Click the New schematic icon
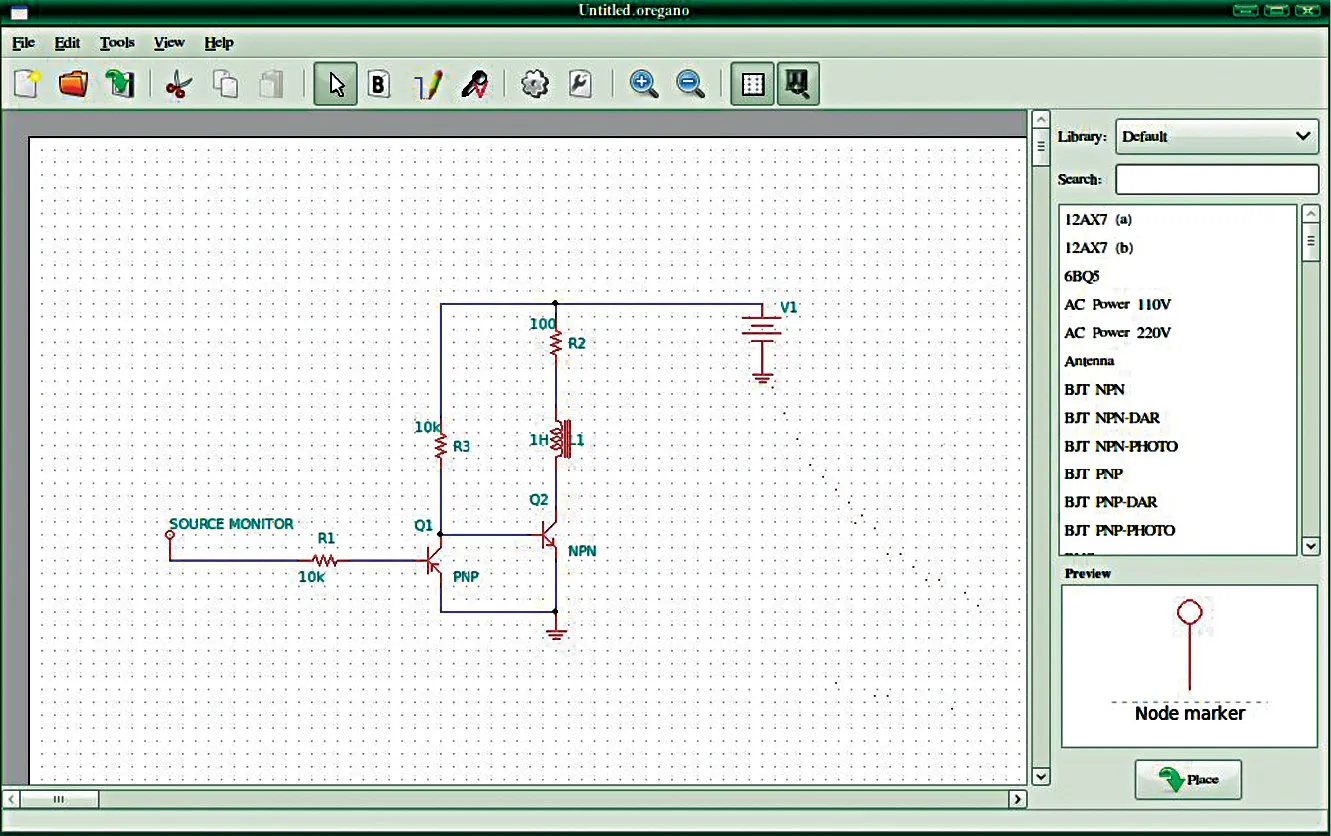1331x836 pixels. coord(26,84)
